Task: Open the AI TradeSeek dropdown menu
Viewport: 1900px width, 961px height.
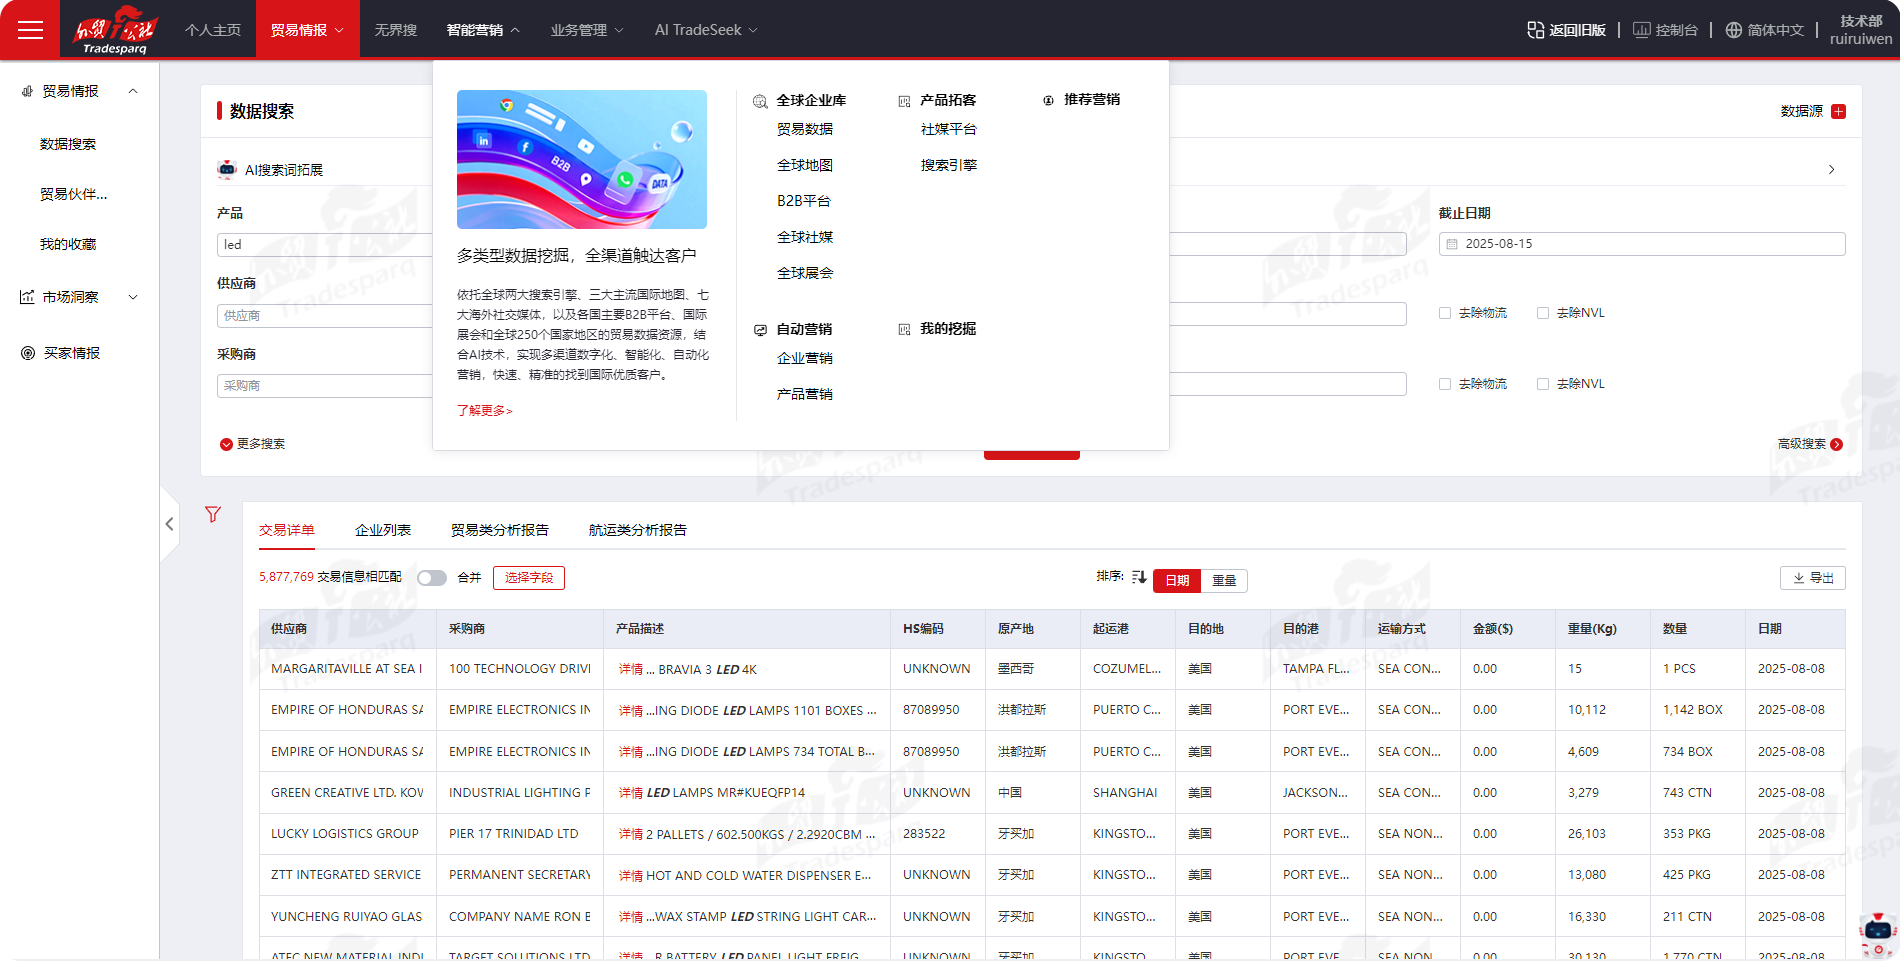Action: coord(706,30)
